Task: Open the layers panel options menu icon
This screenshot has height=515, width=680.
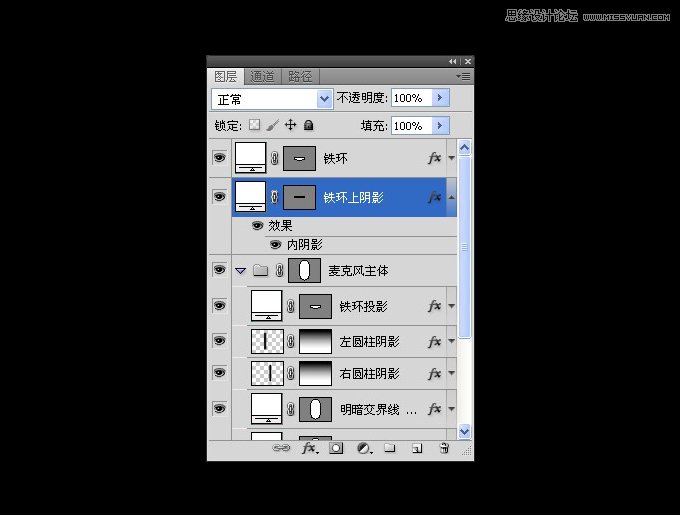Action: 464,76
